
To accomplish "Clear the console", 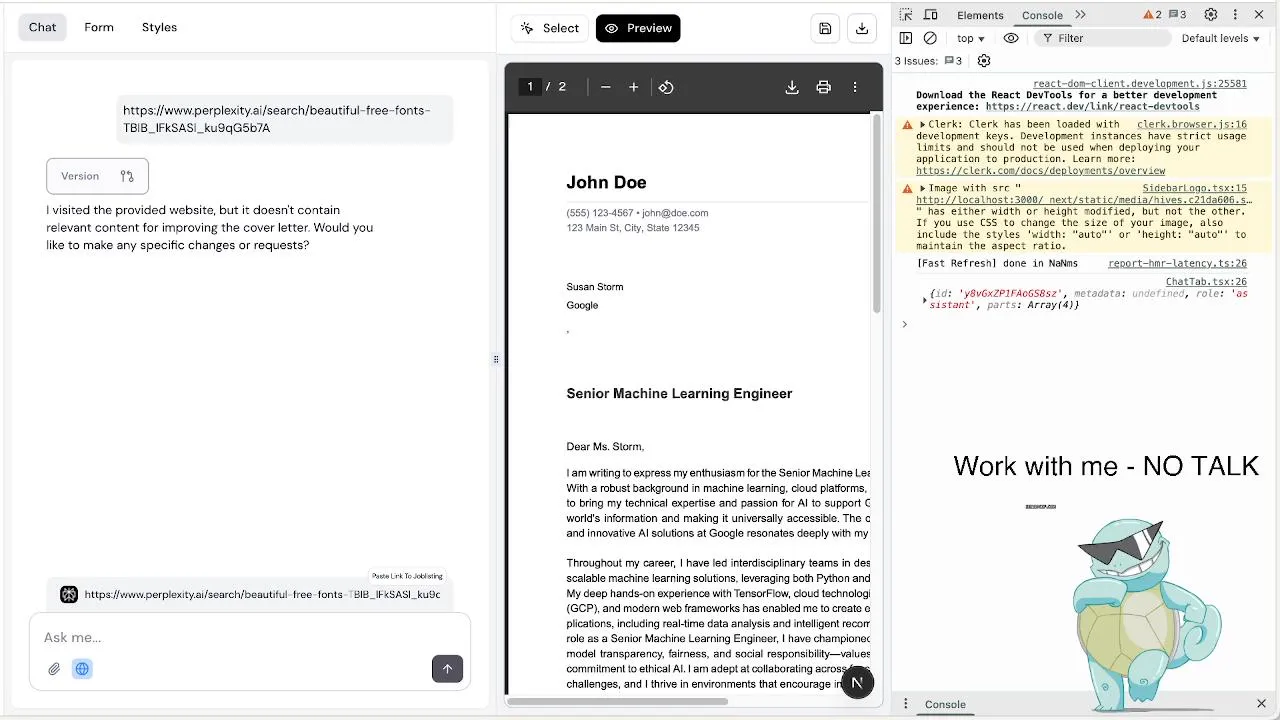I will (930, 38).
